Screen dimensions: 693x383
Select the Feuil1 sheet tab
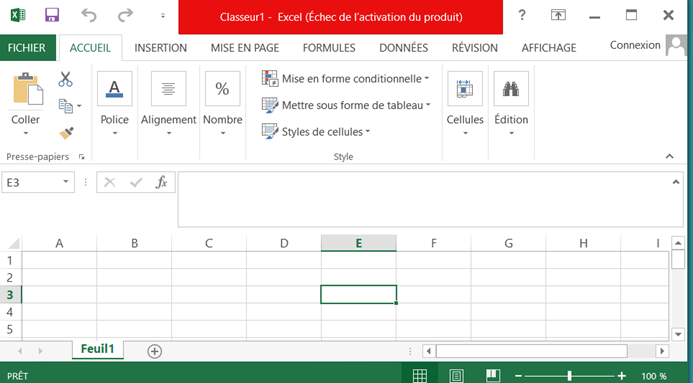[98, 349]
